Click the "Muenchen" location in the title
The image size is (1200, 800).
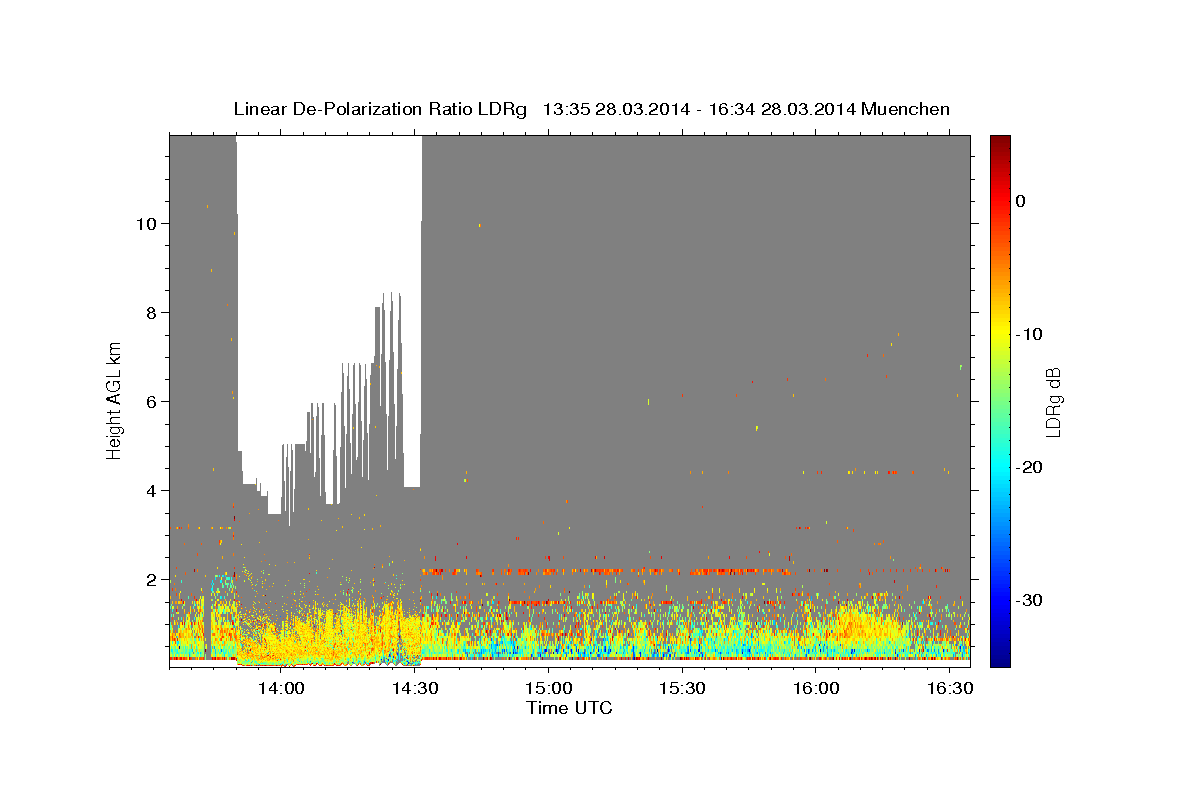[906, 109]
